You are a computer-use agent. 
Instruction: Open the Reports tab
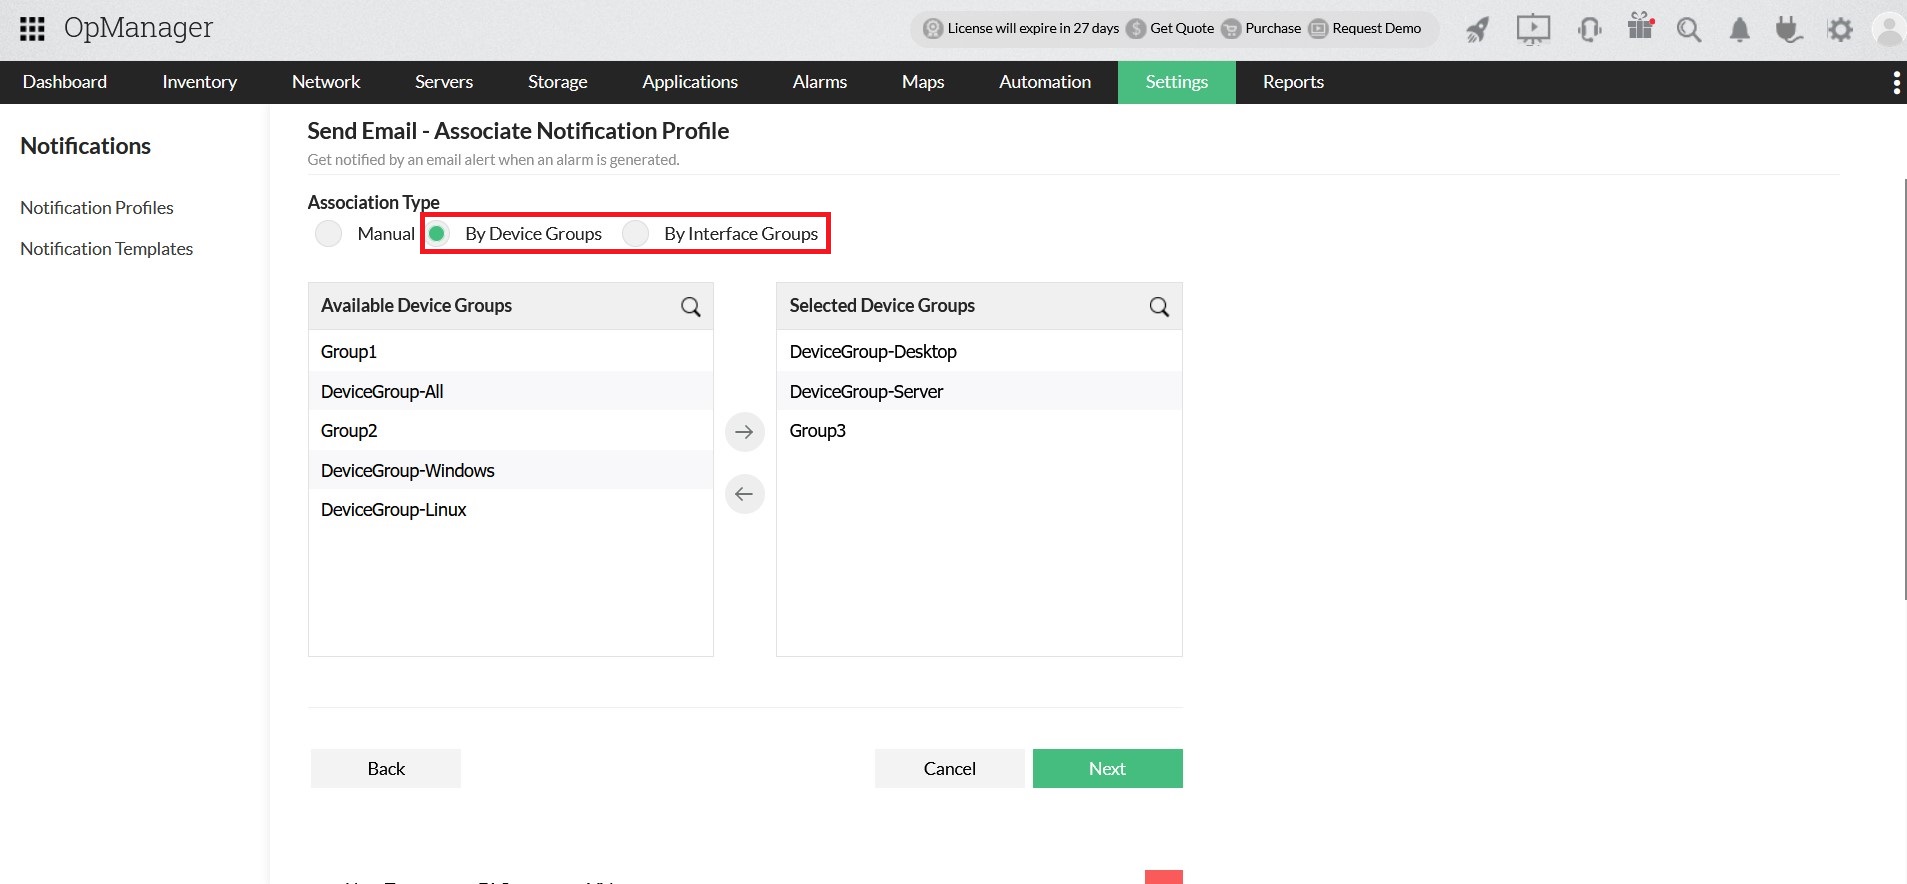pyautogui.click(x=1293, y=82)
